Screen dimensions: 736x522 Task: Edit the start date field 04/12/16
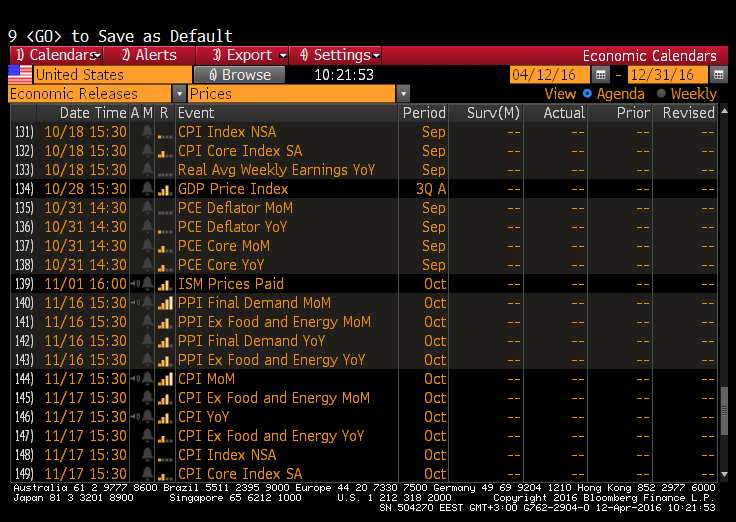coord(550,75)
